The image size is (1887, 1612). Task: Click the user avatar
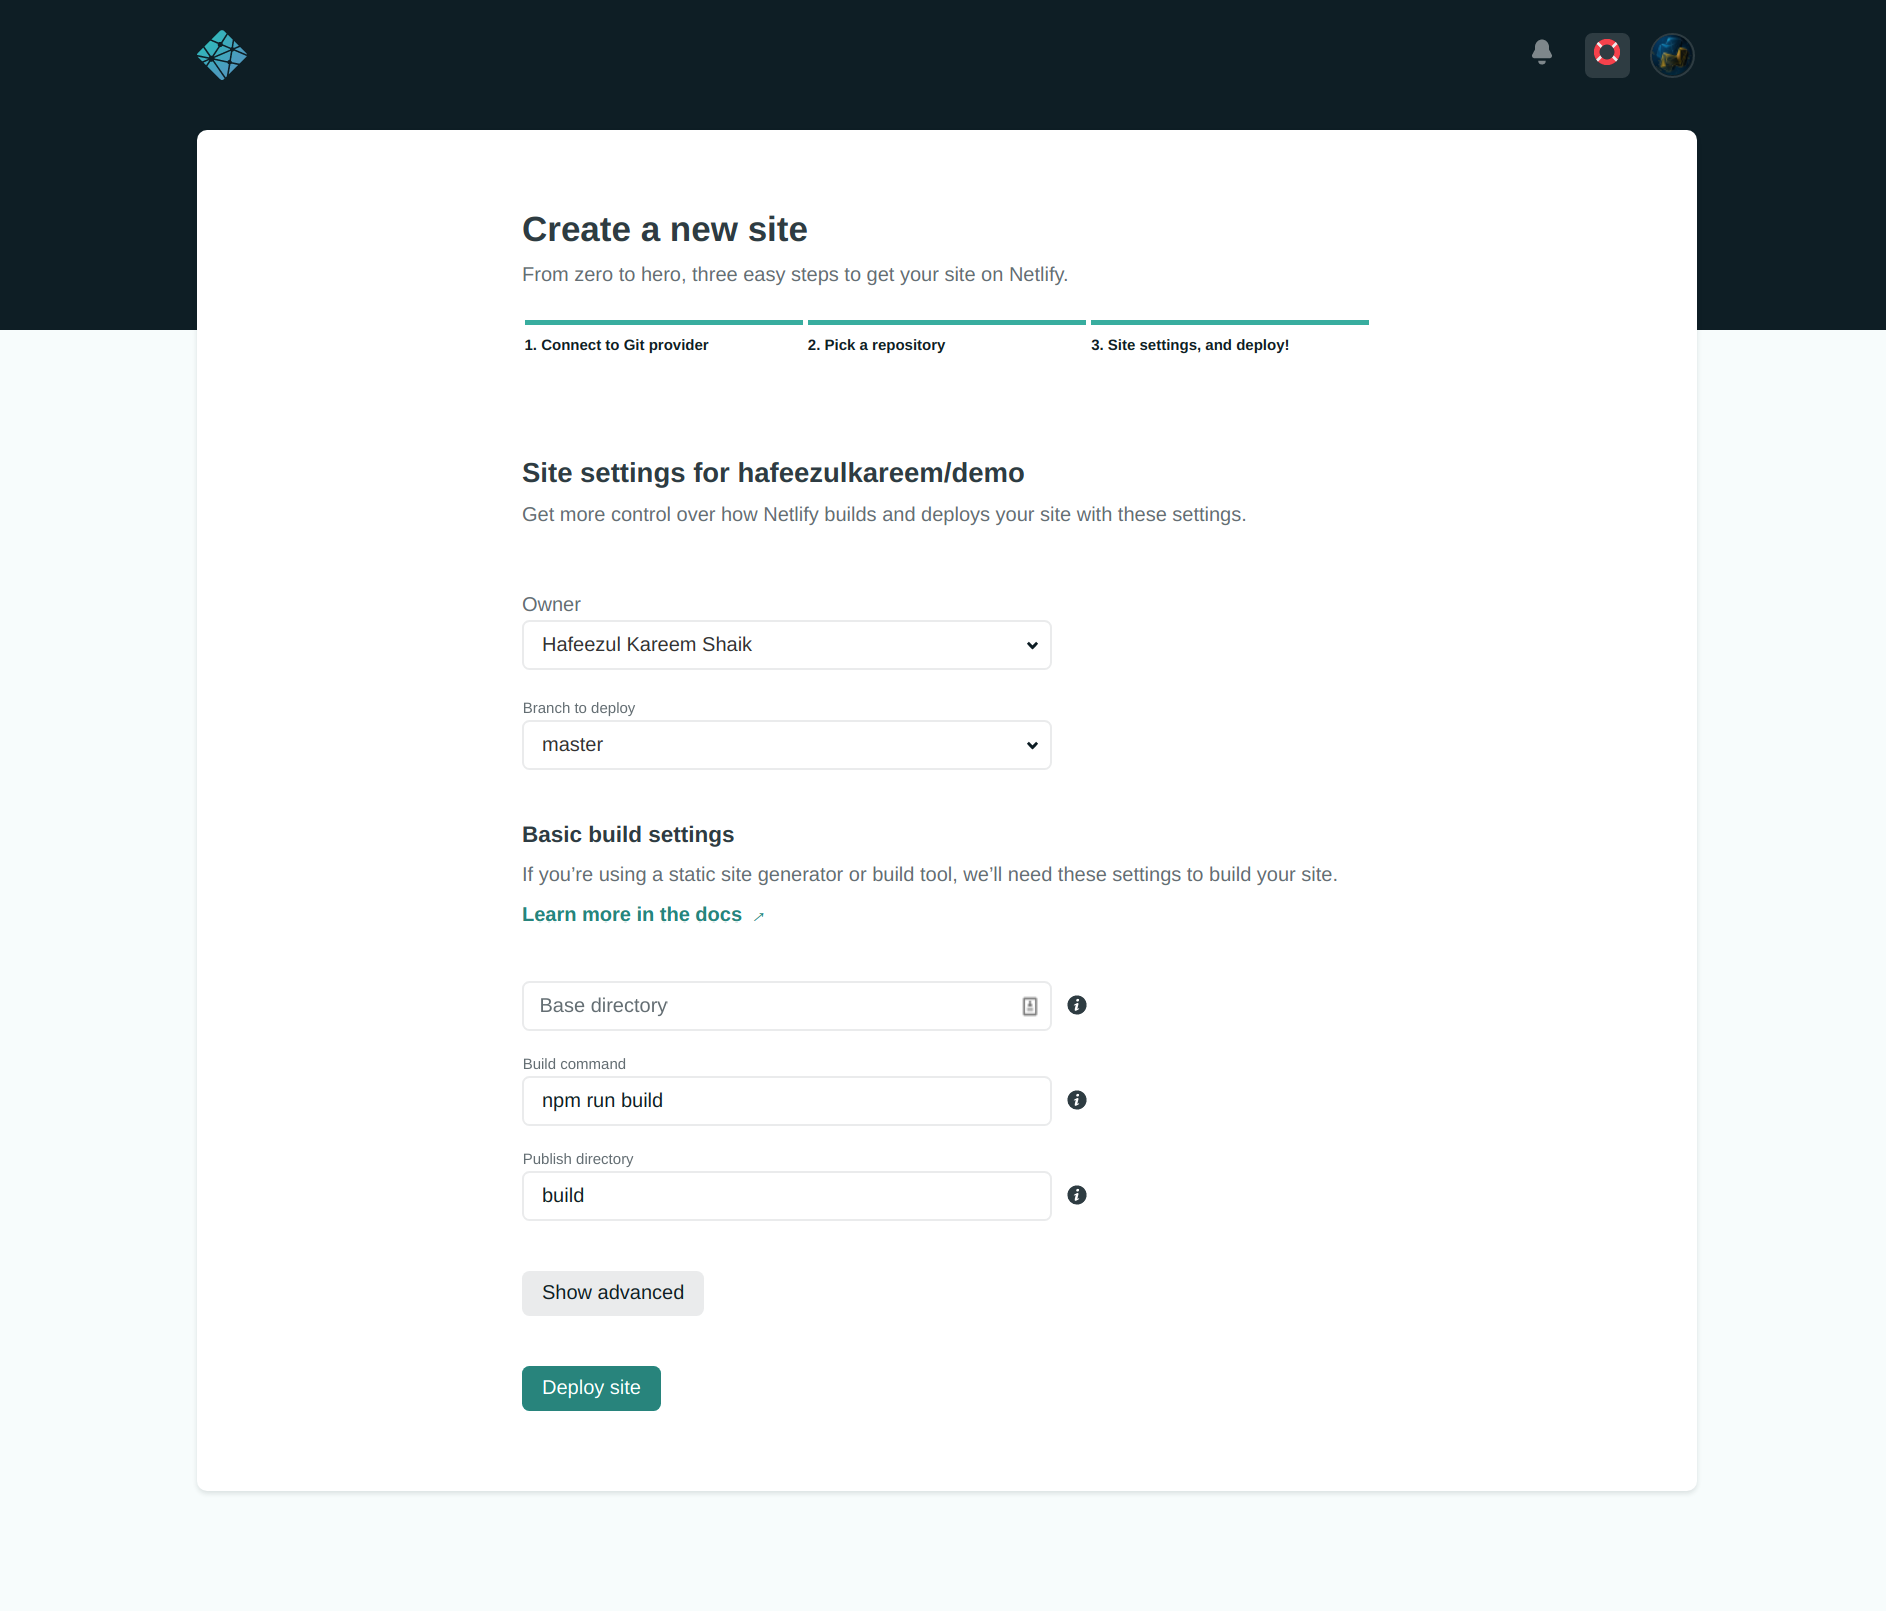tap(1671, 55)
